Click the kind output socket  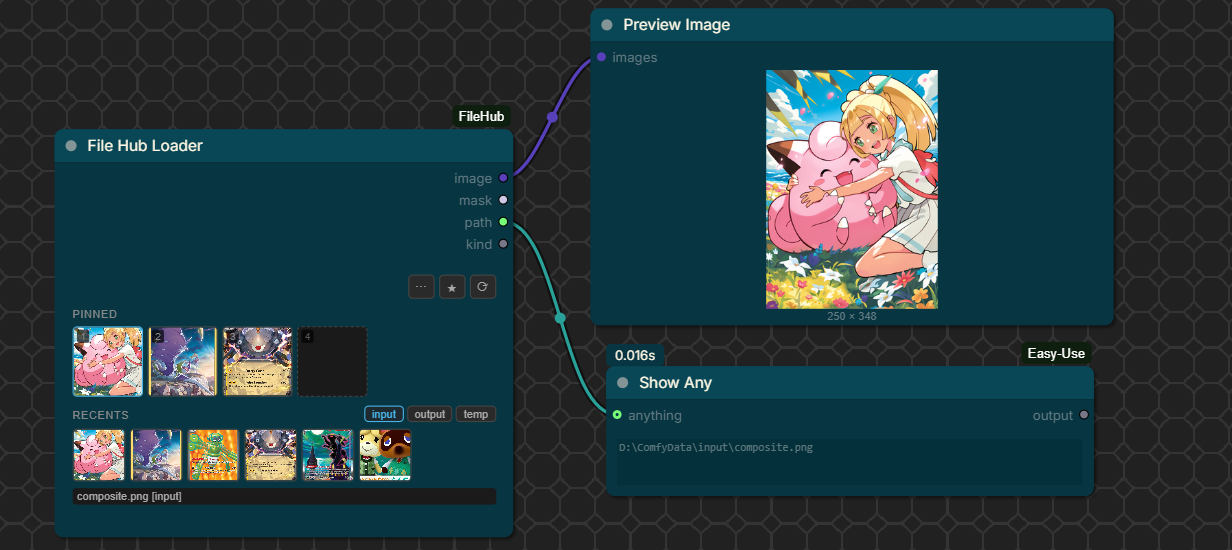tap(503, 244)
